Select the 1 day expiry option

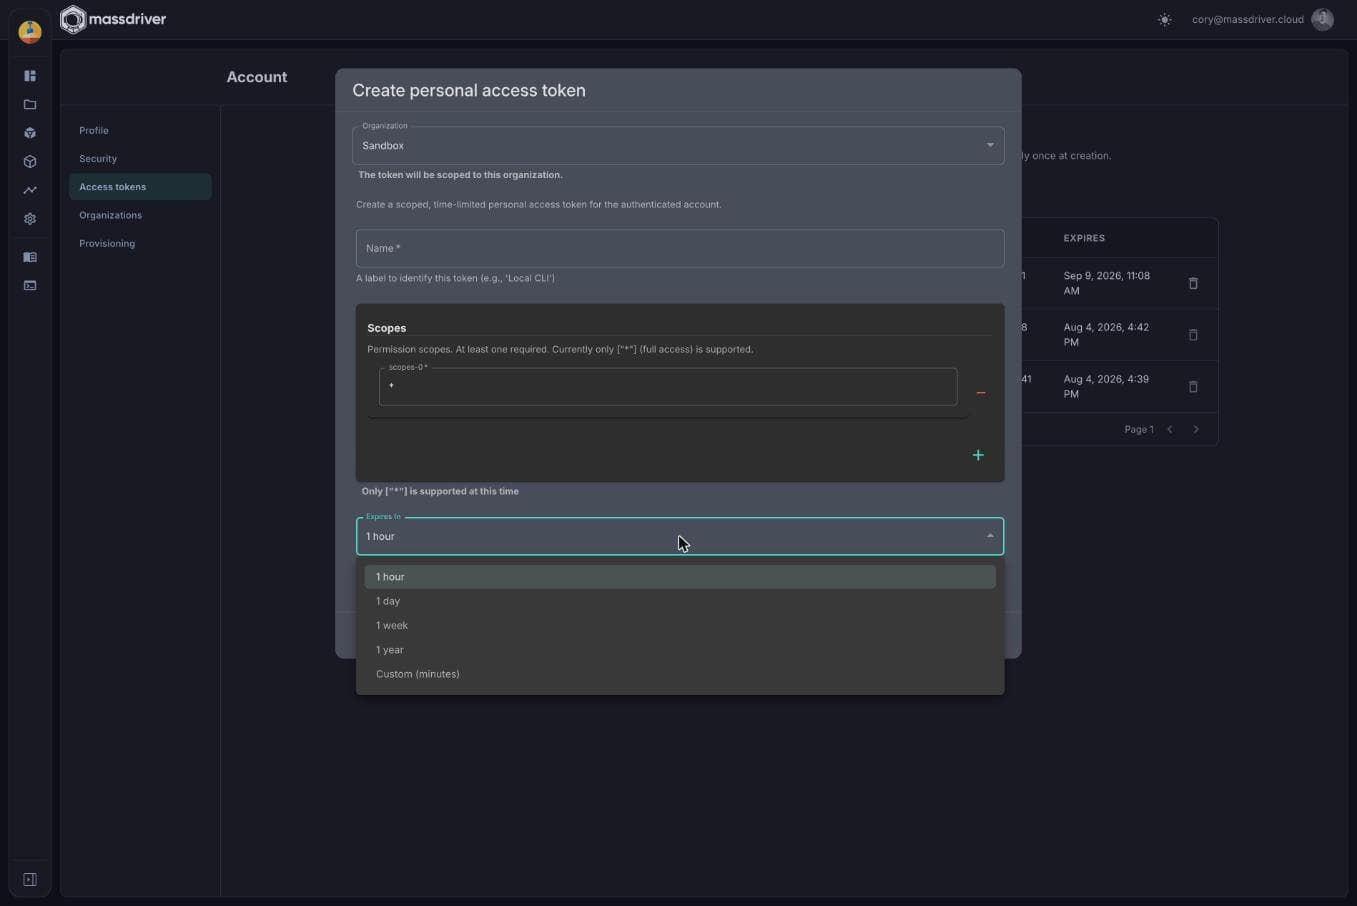(x=680, y=601)
